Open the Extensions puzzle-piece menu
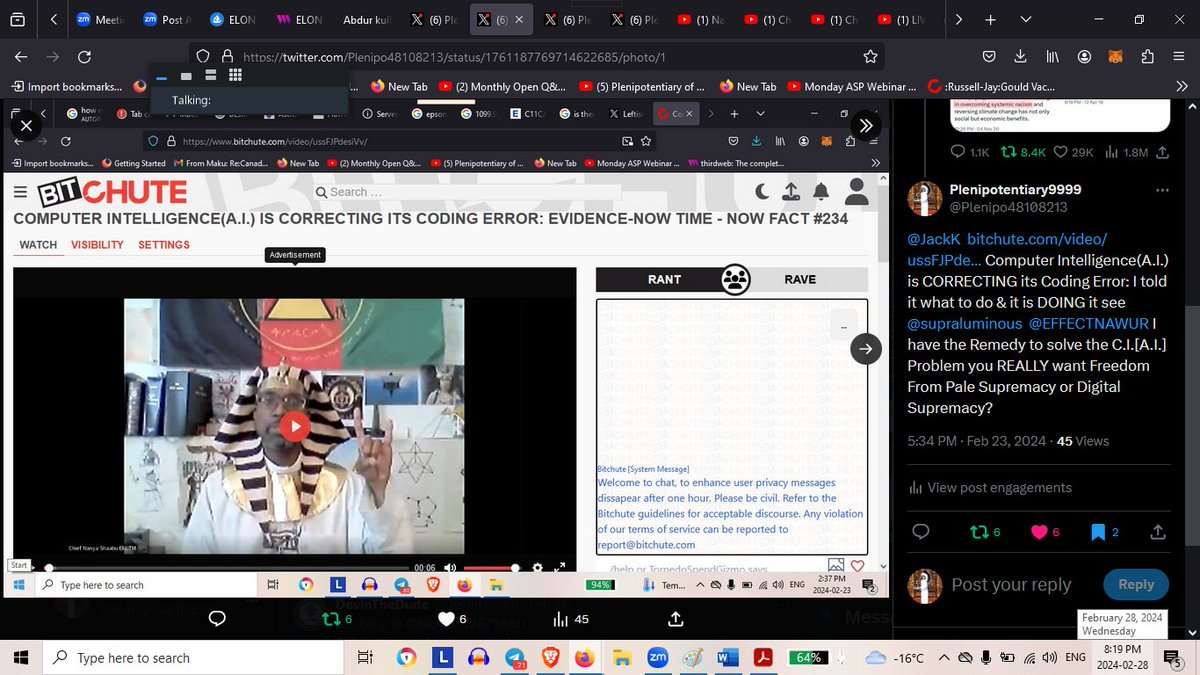 click(x=1147, y=57)
